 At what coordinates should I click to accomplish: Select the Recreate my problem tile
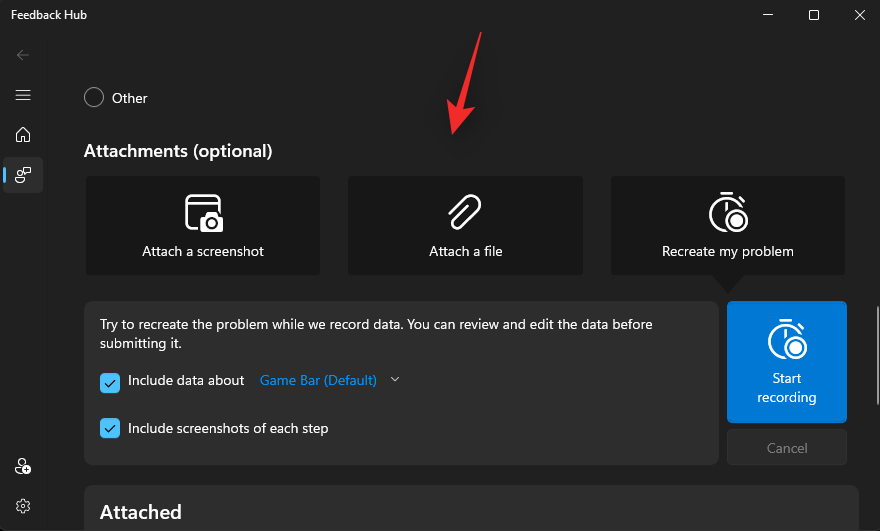tap(728, 226)
